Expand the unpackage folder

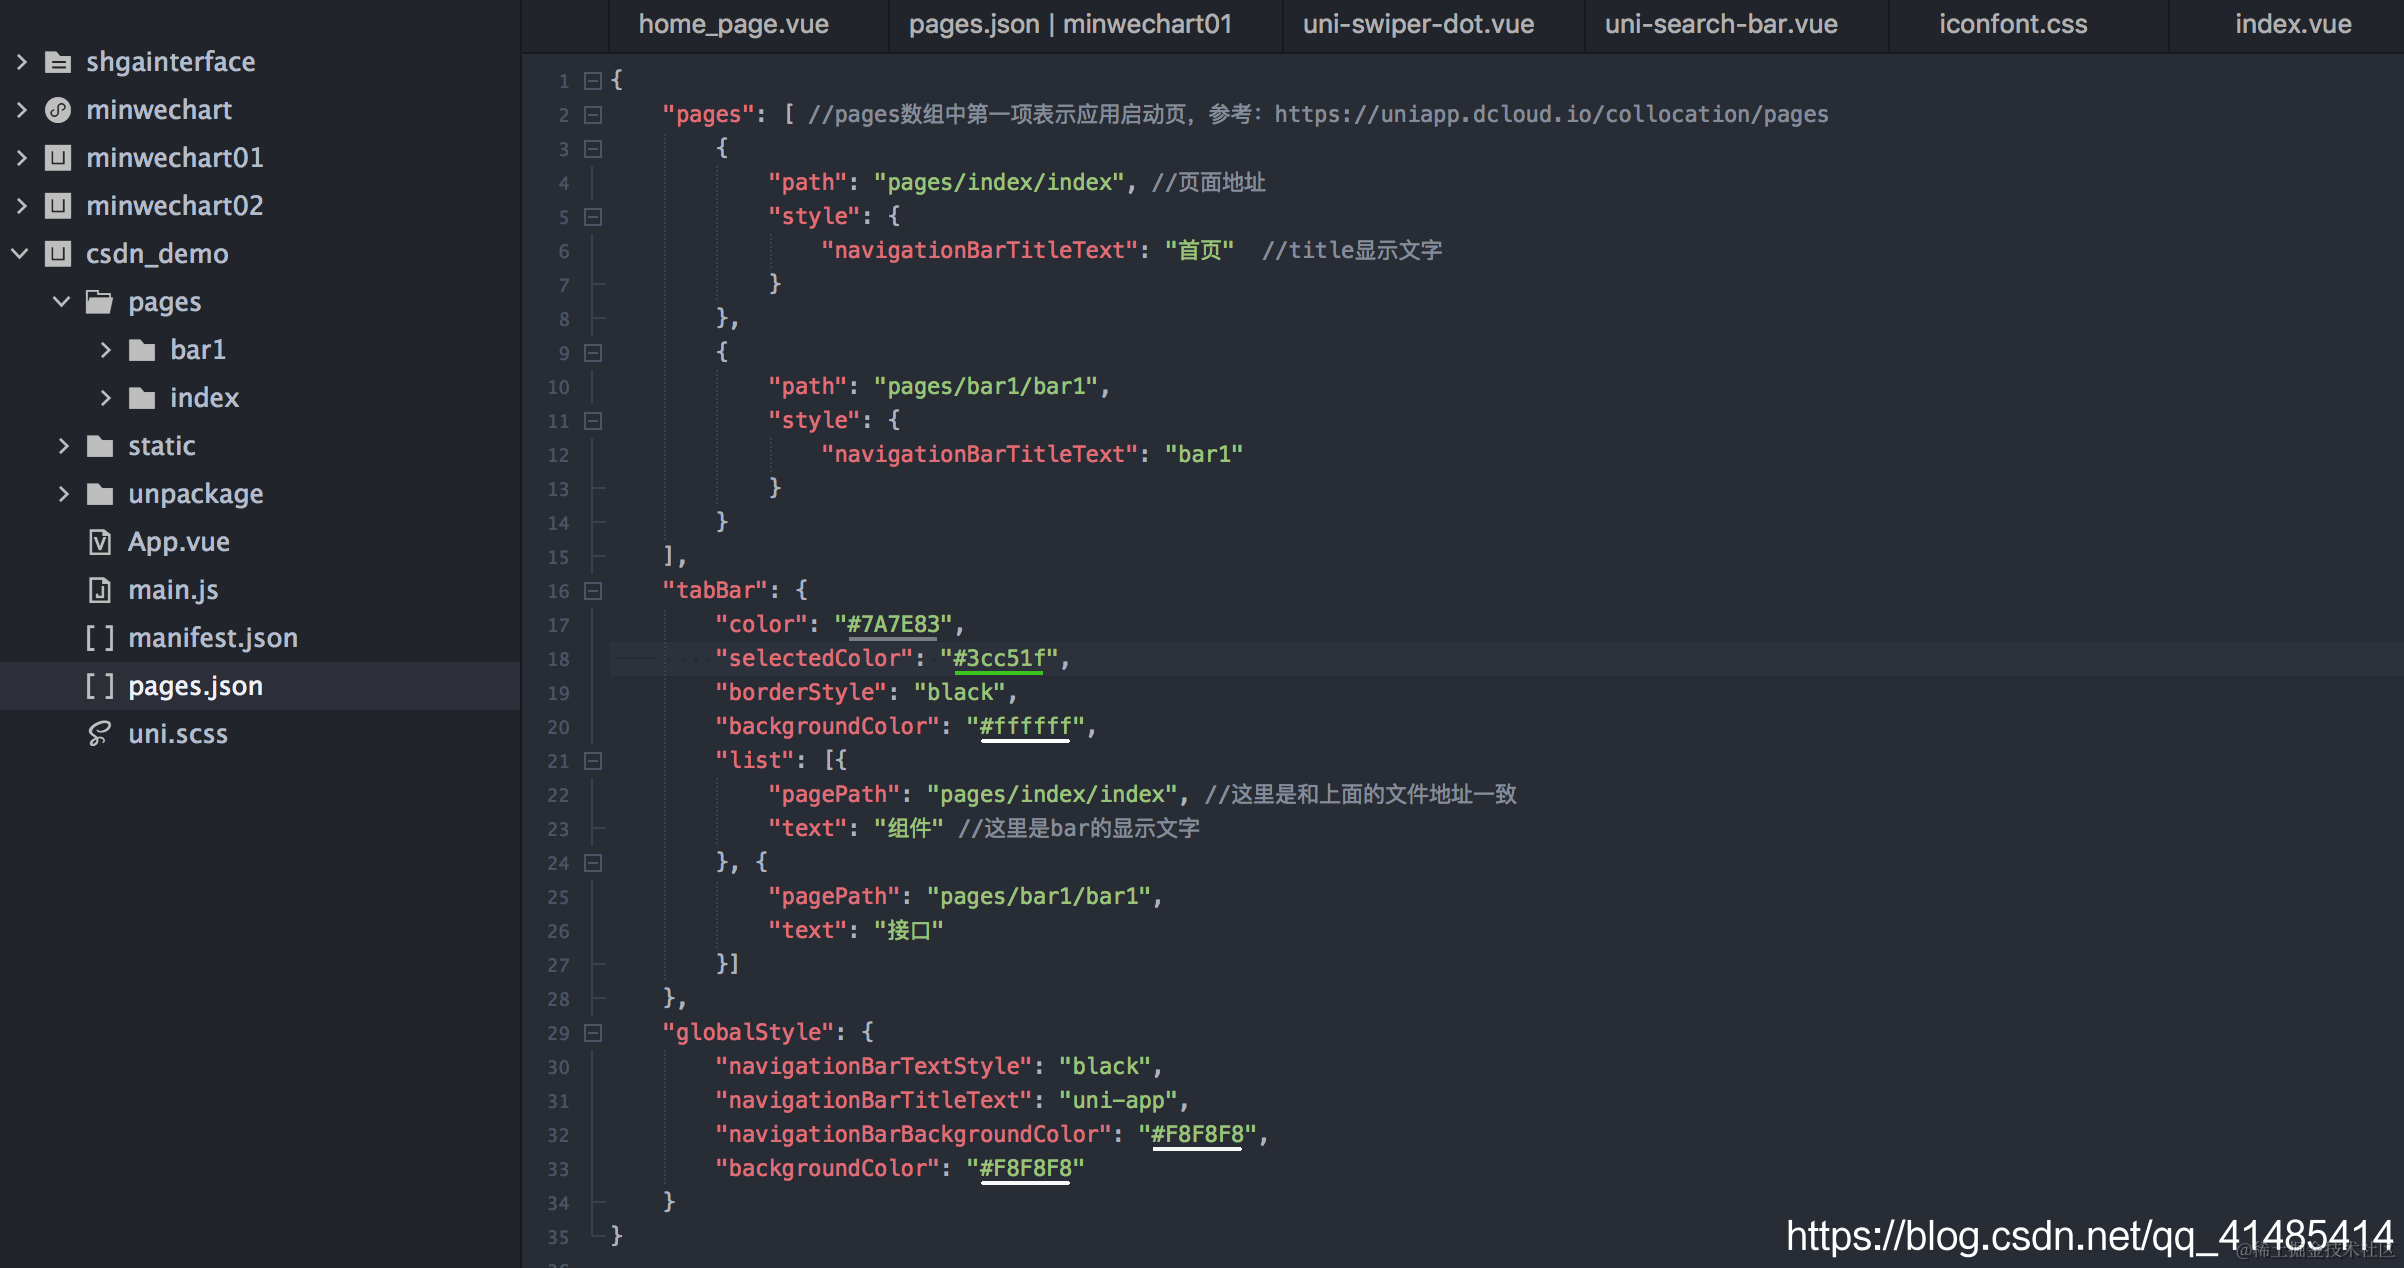[64, 494]
